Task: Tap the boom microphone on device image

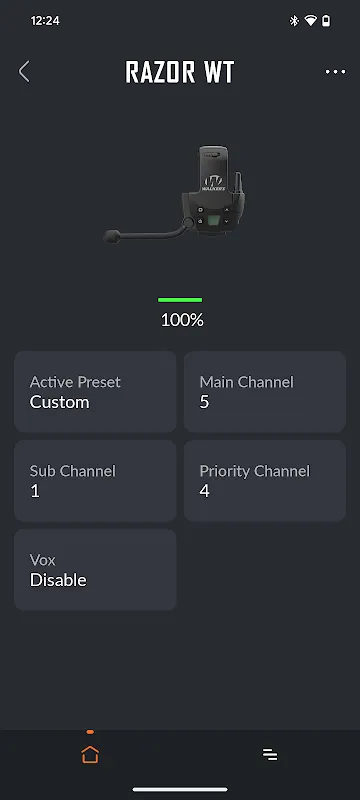Action: 145,232
